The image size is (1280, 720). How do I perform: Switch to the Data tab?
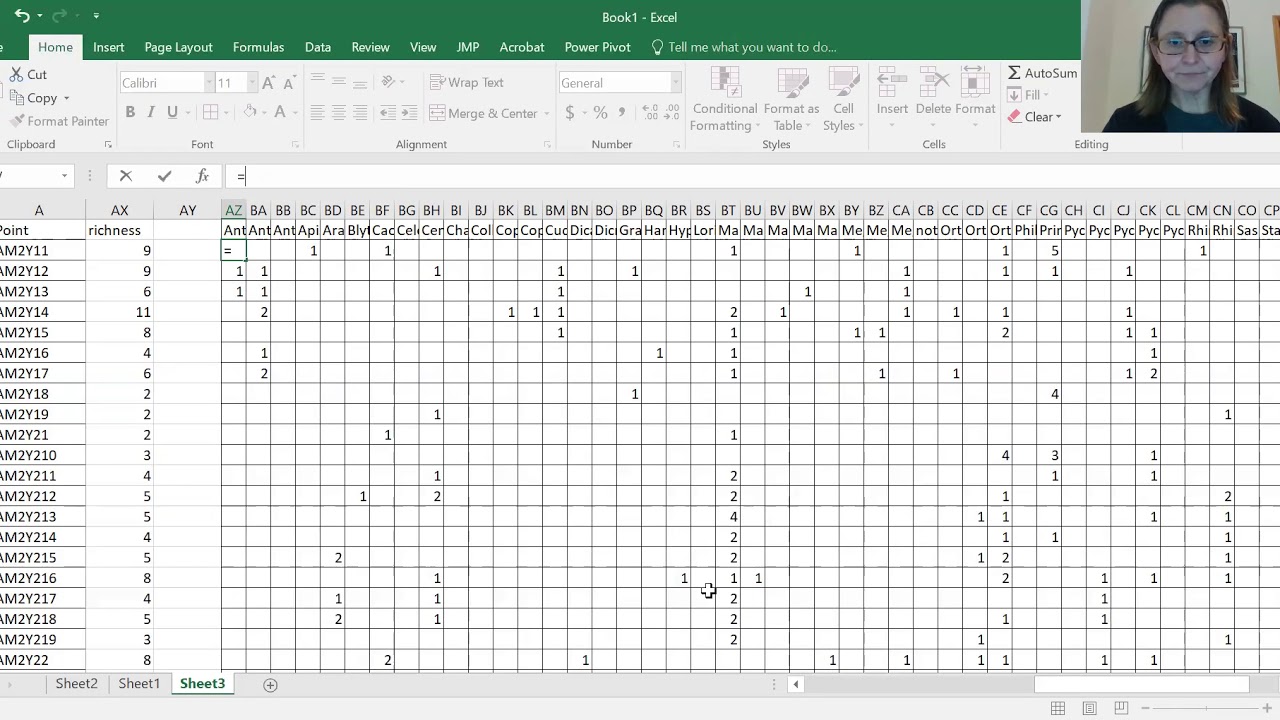318,47
